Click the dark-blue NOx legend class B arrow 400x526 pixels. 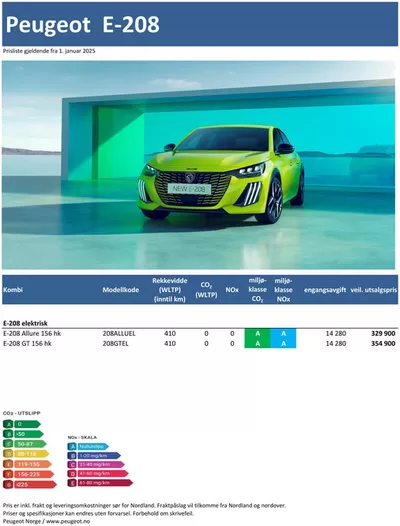click(x=94, y=456)
